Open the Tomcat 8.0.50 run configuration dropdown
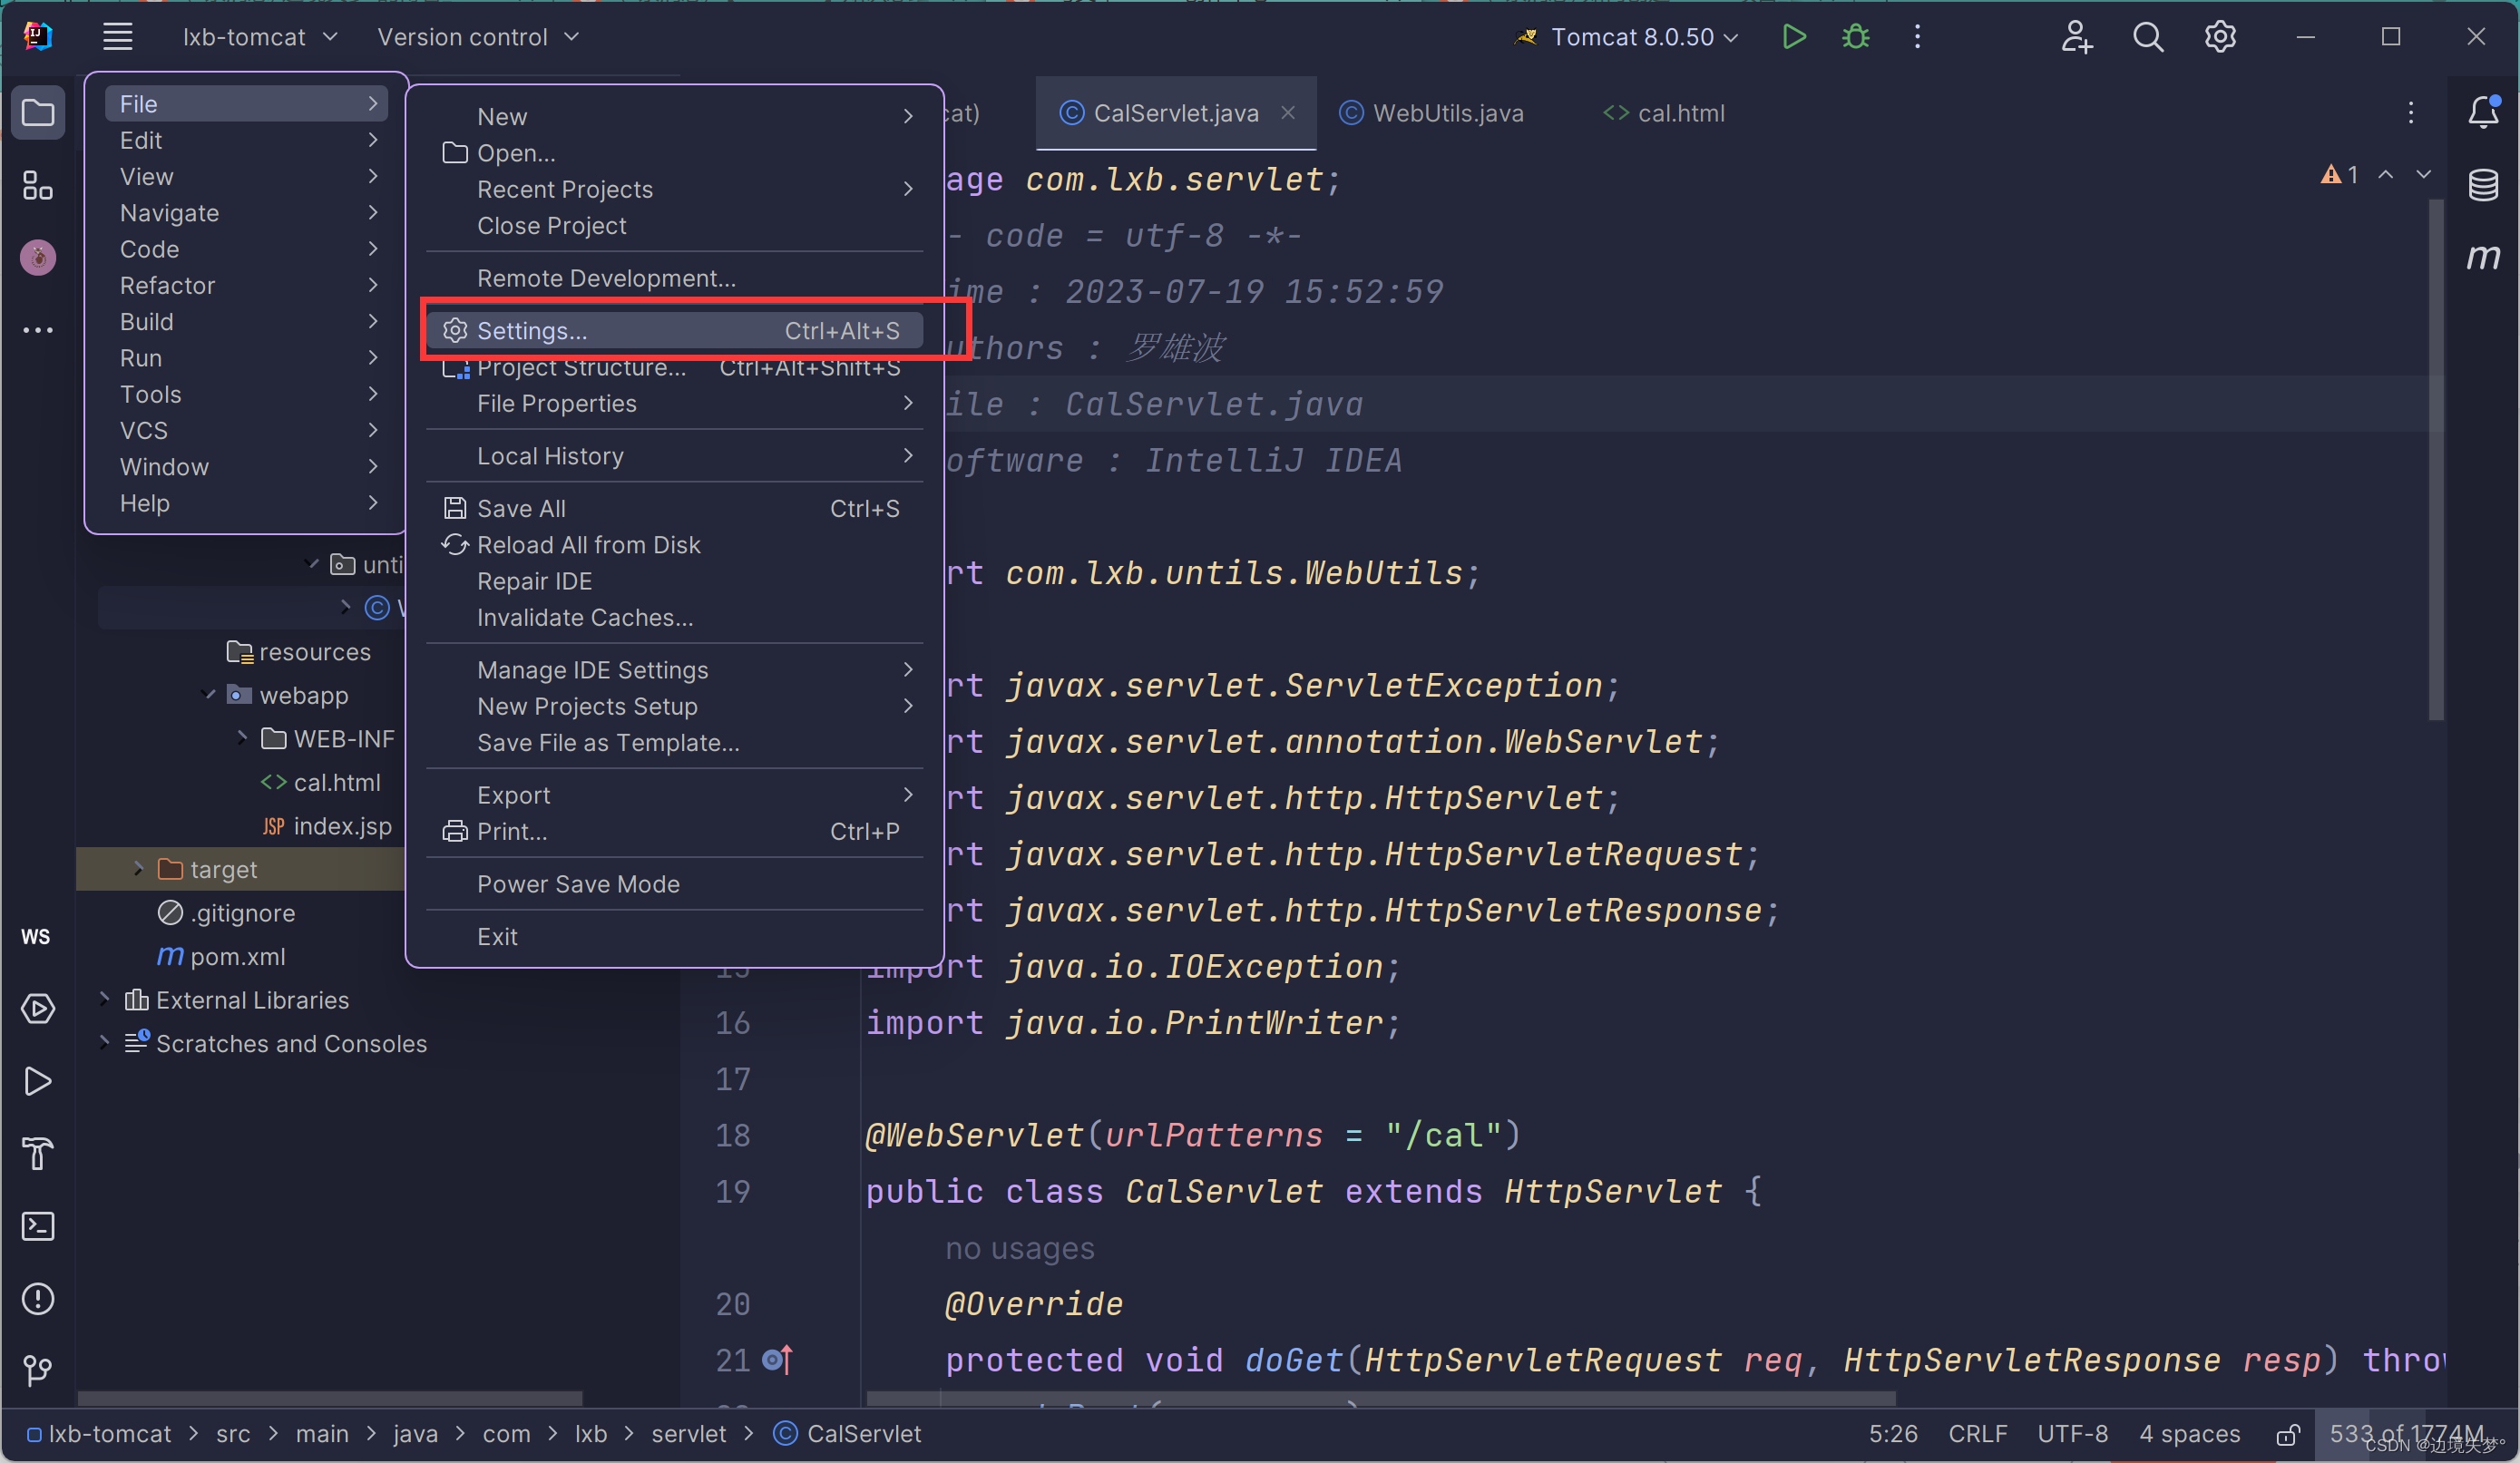Viewport: 2520px width, 1463px height. [x=1632, y=37]
